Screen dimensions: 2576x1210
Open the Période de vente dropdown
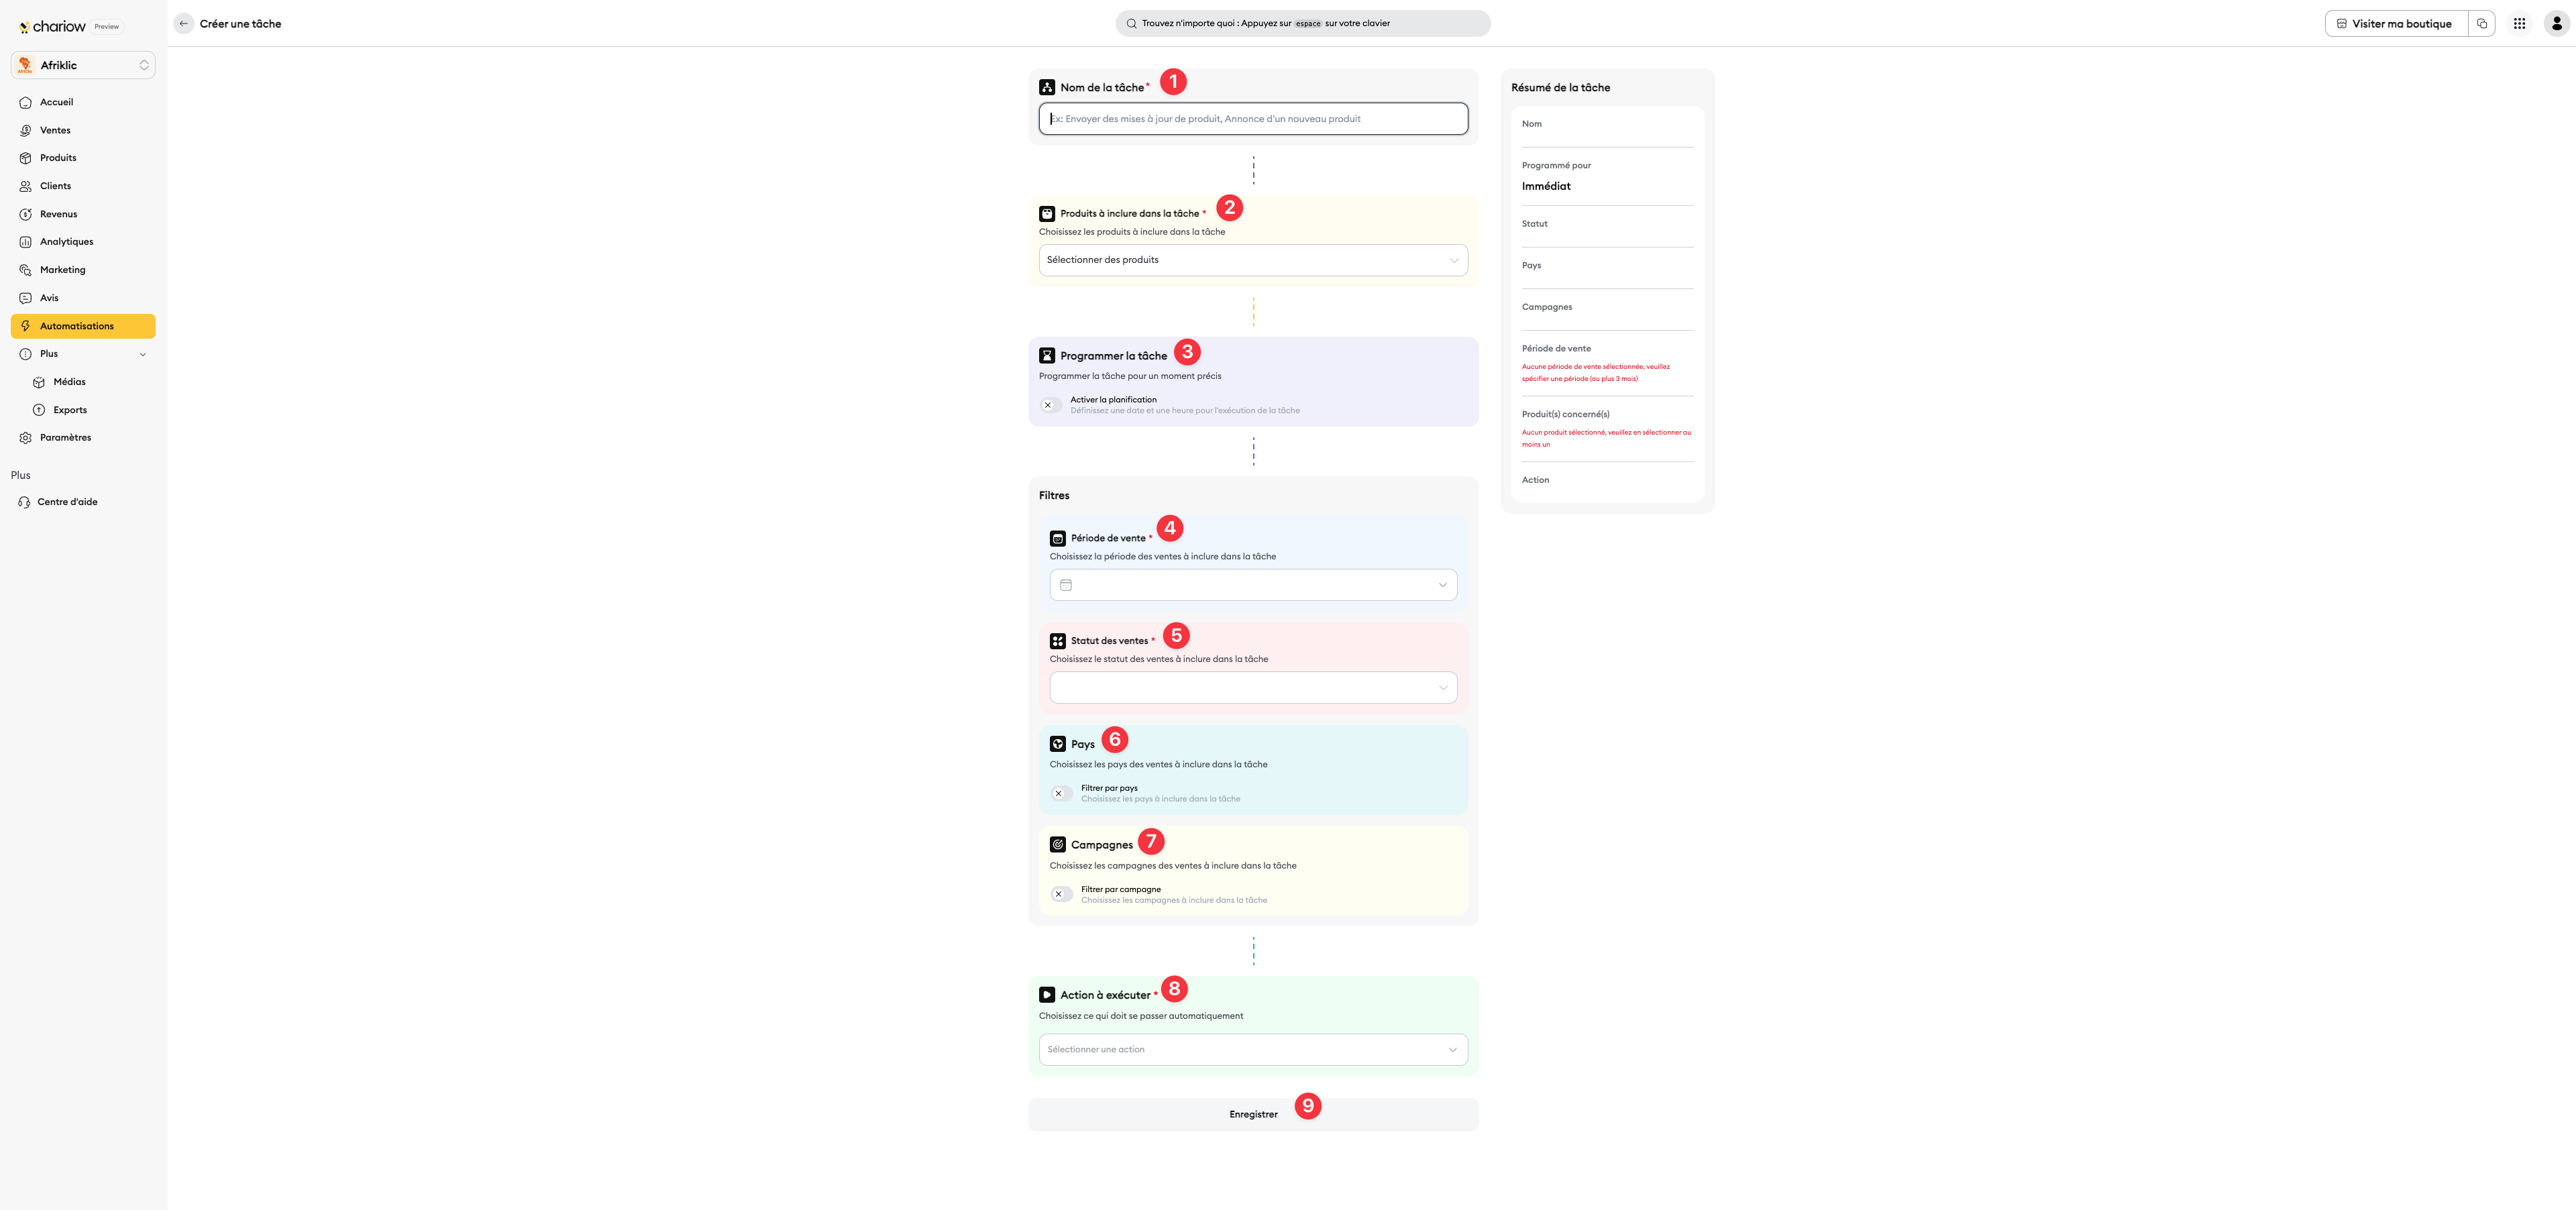coord(1253,585)
